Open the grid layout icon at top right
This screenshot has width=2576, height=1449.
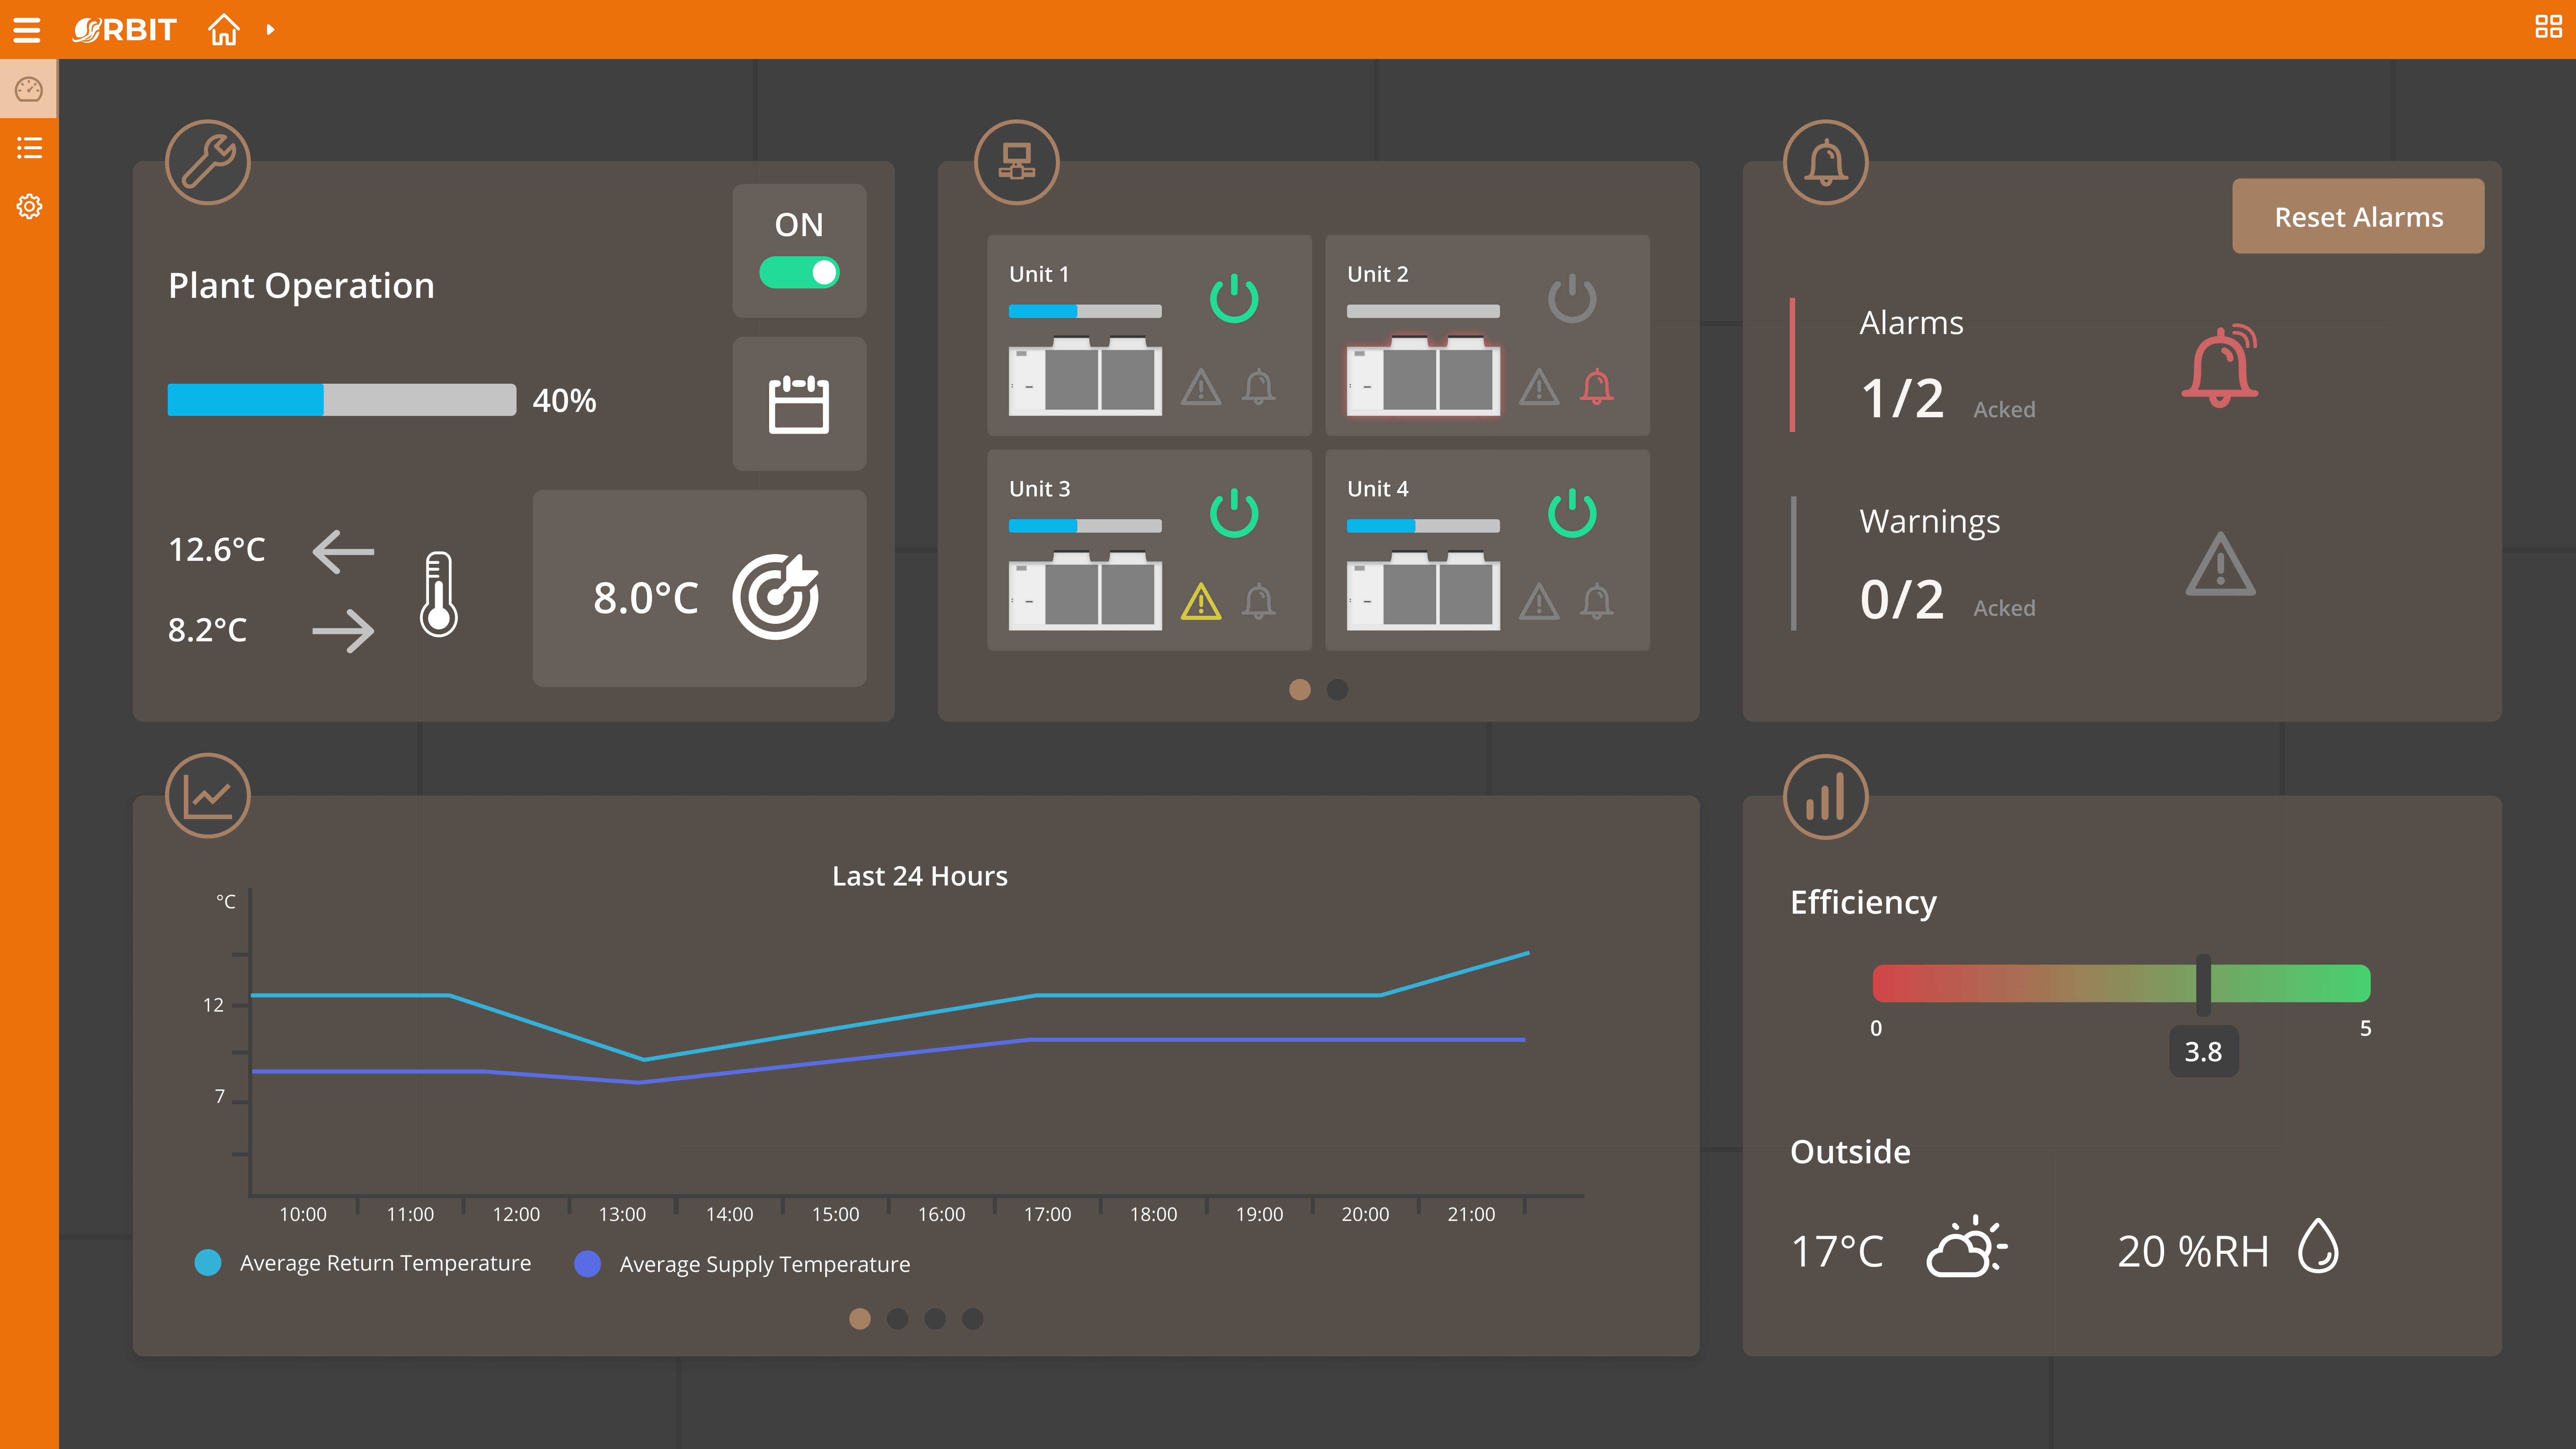coord(2548,27)
